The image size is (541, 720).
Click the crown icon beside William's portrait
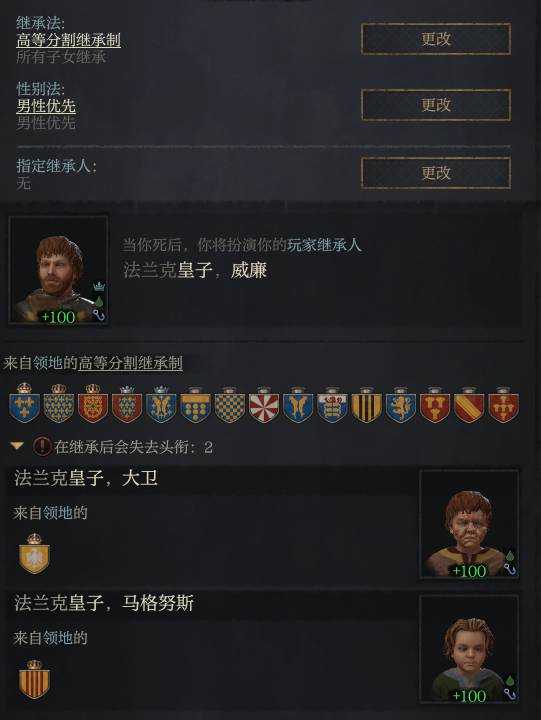[x=99, y=287]
